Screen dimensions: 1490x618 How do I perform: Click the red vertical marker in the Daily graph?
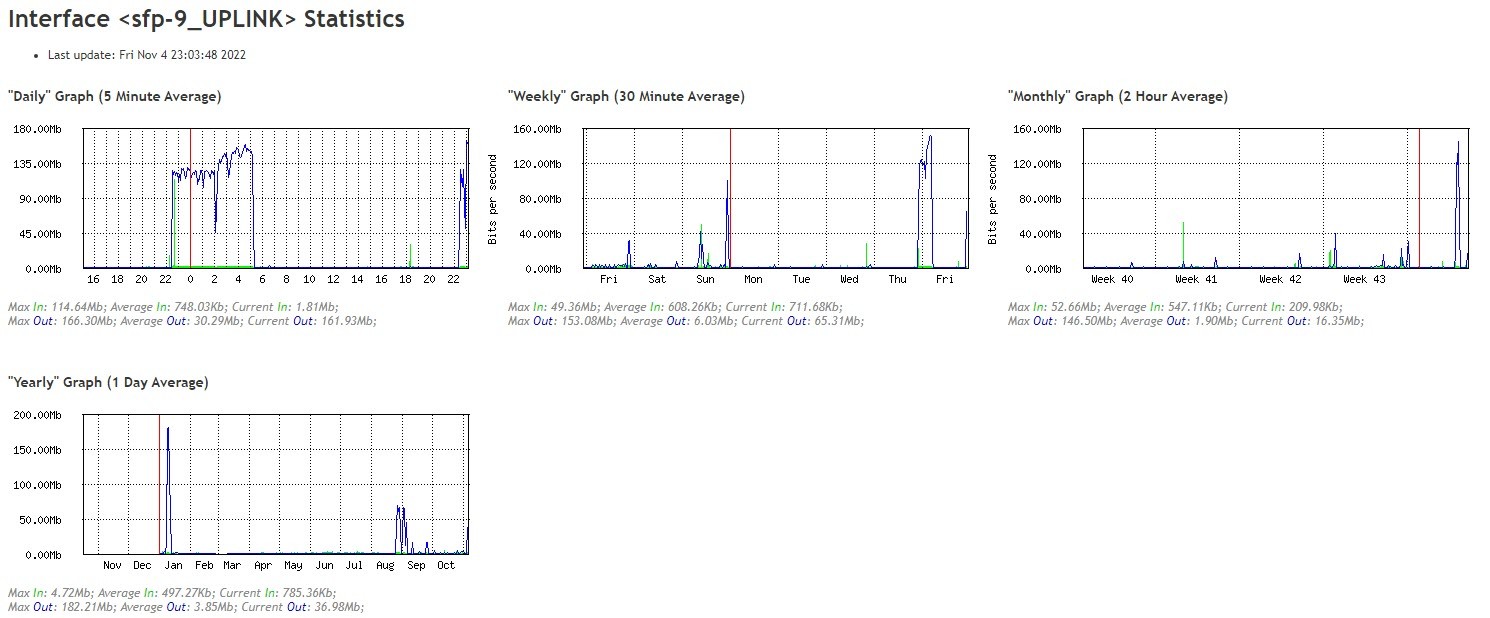190,200
